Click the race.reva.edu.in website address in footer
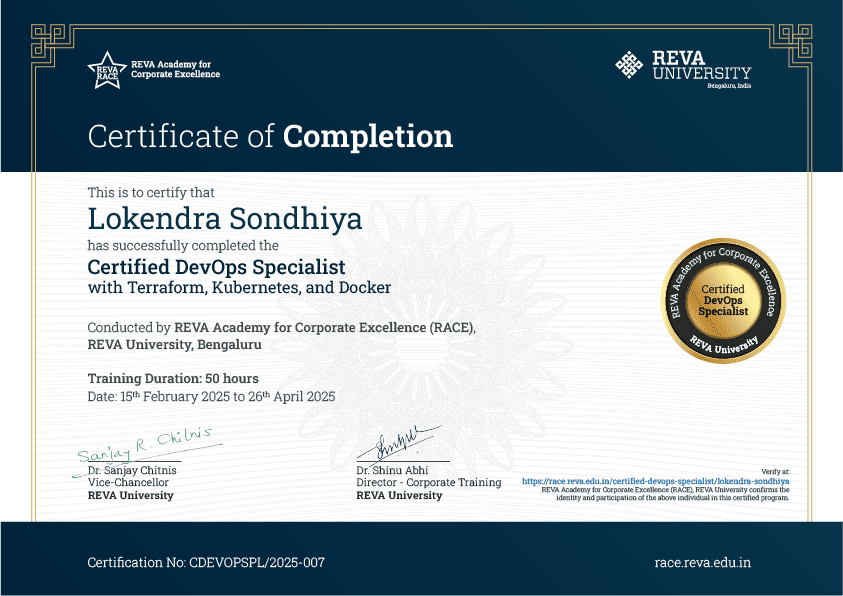Image resolution: width=843 pixels, height=596 pixels. pyautogui.click(x=703, y=563)
